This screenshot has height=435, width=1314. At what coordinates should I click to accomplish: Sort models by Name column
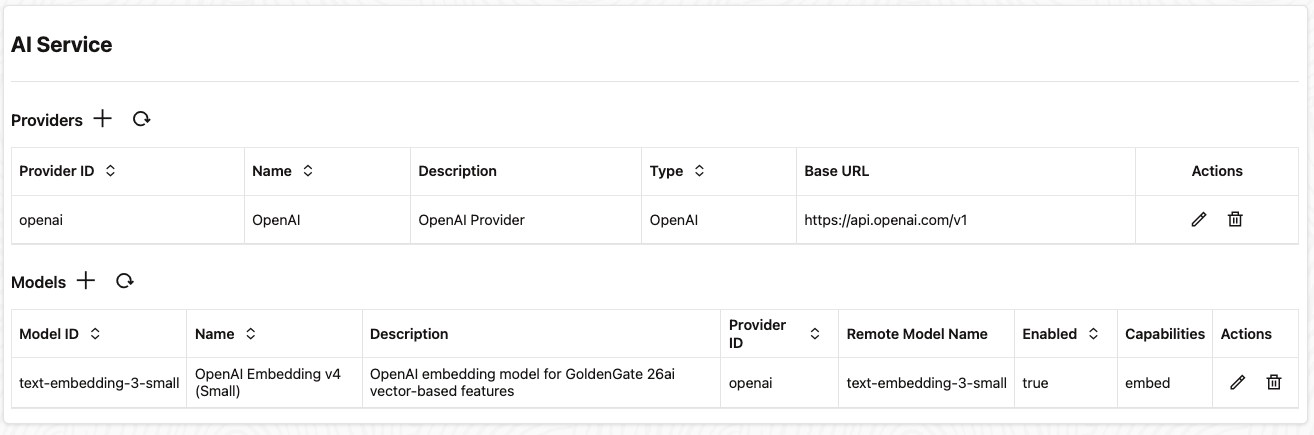tap(251, 334)
